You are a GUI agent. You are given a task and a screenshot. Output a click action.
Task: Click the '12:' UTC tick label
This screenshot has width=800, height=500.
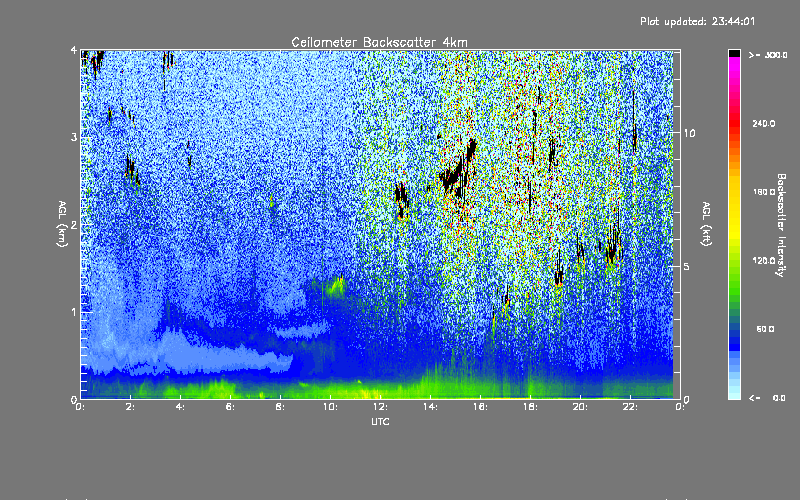[x=380, y=407]
